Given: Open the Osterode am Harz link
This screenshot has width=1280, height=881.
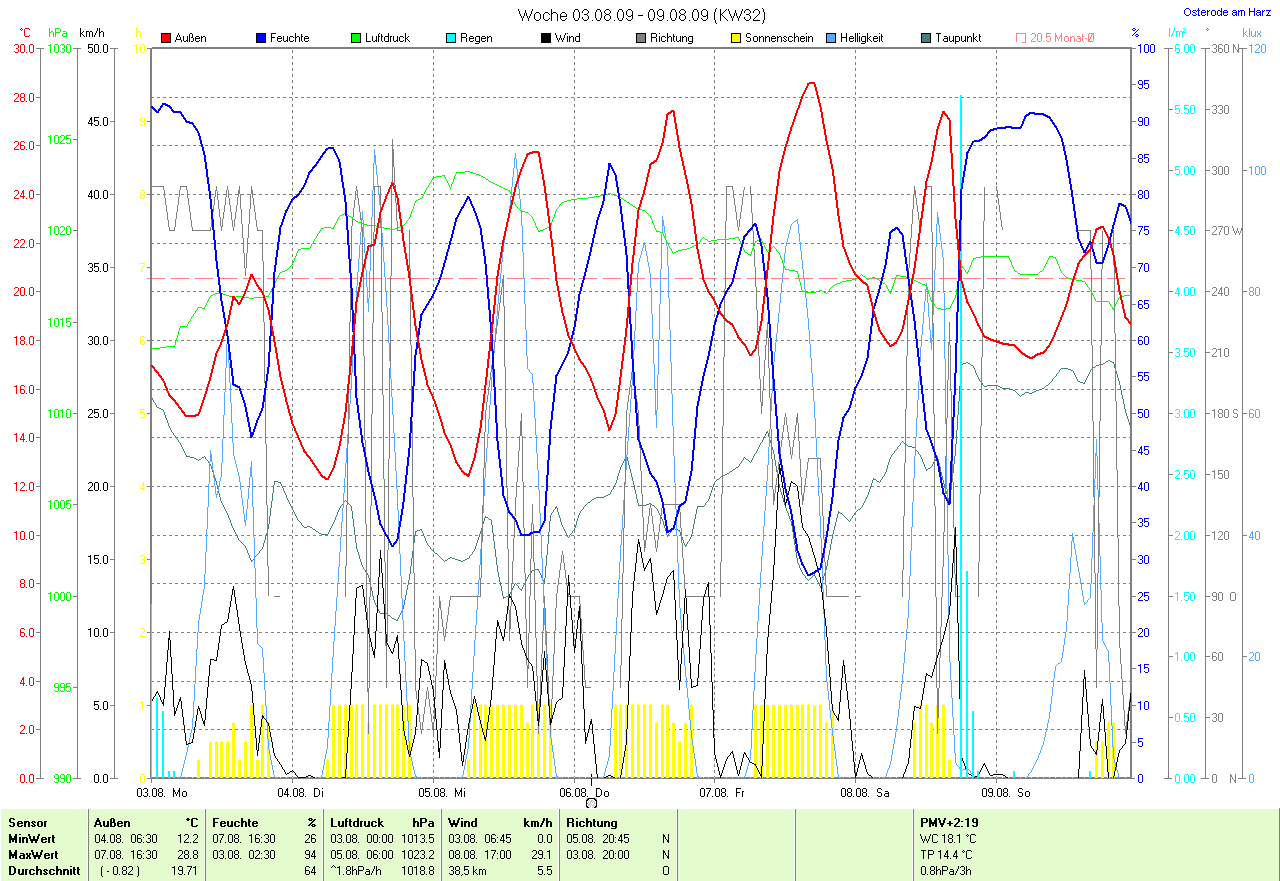Looking at the screenshot, I should point(1227,12).
